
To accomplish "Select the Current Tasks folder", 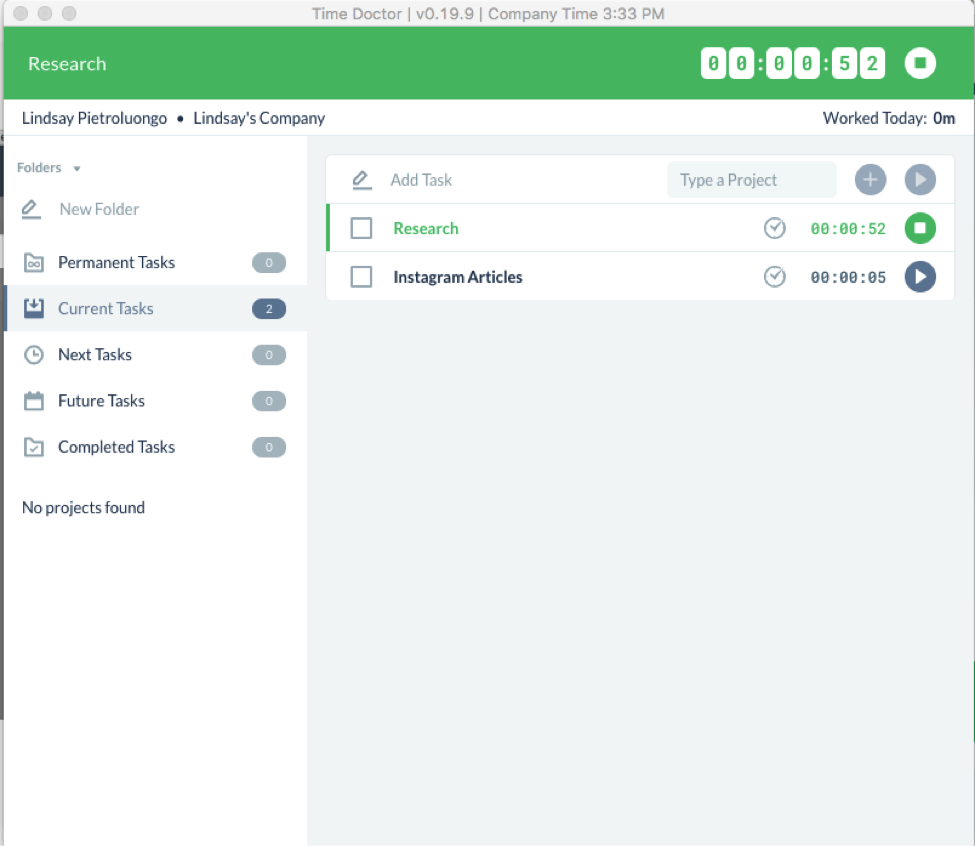I will tap(155, 308).
